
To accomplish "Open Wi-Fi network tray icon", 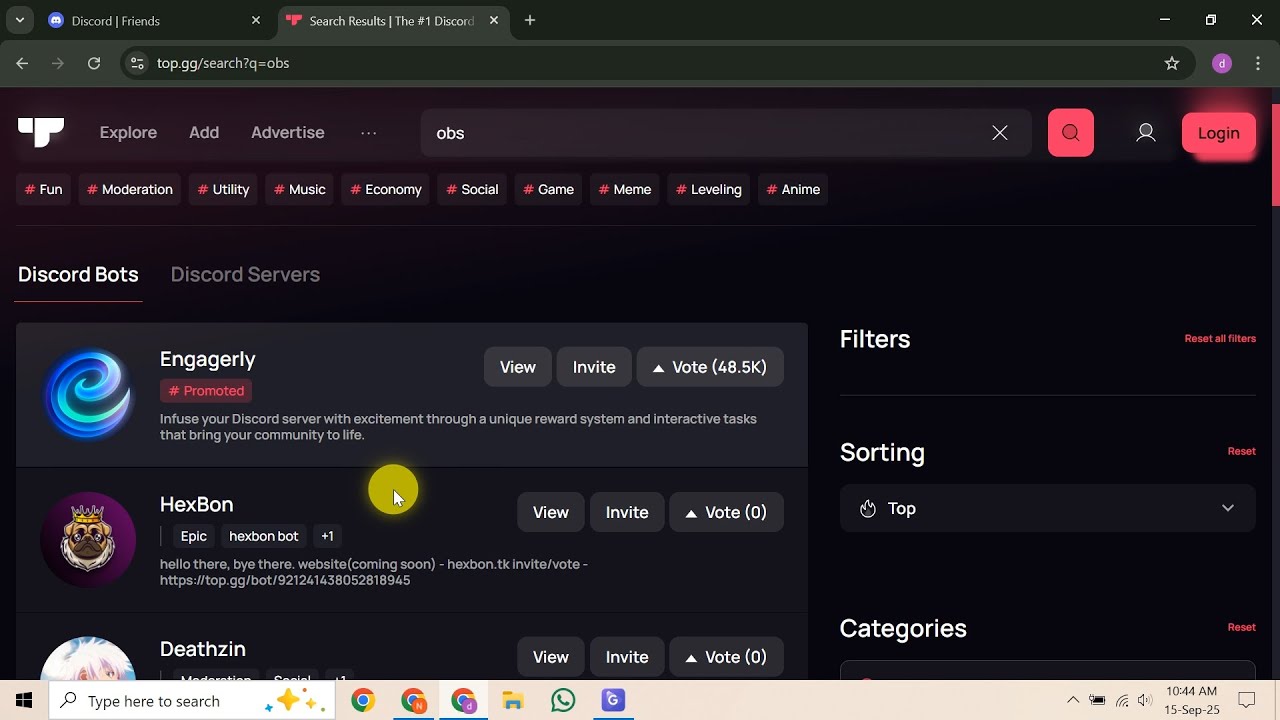I will tap(1122, 700).
